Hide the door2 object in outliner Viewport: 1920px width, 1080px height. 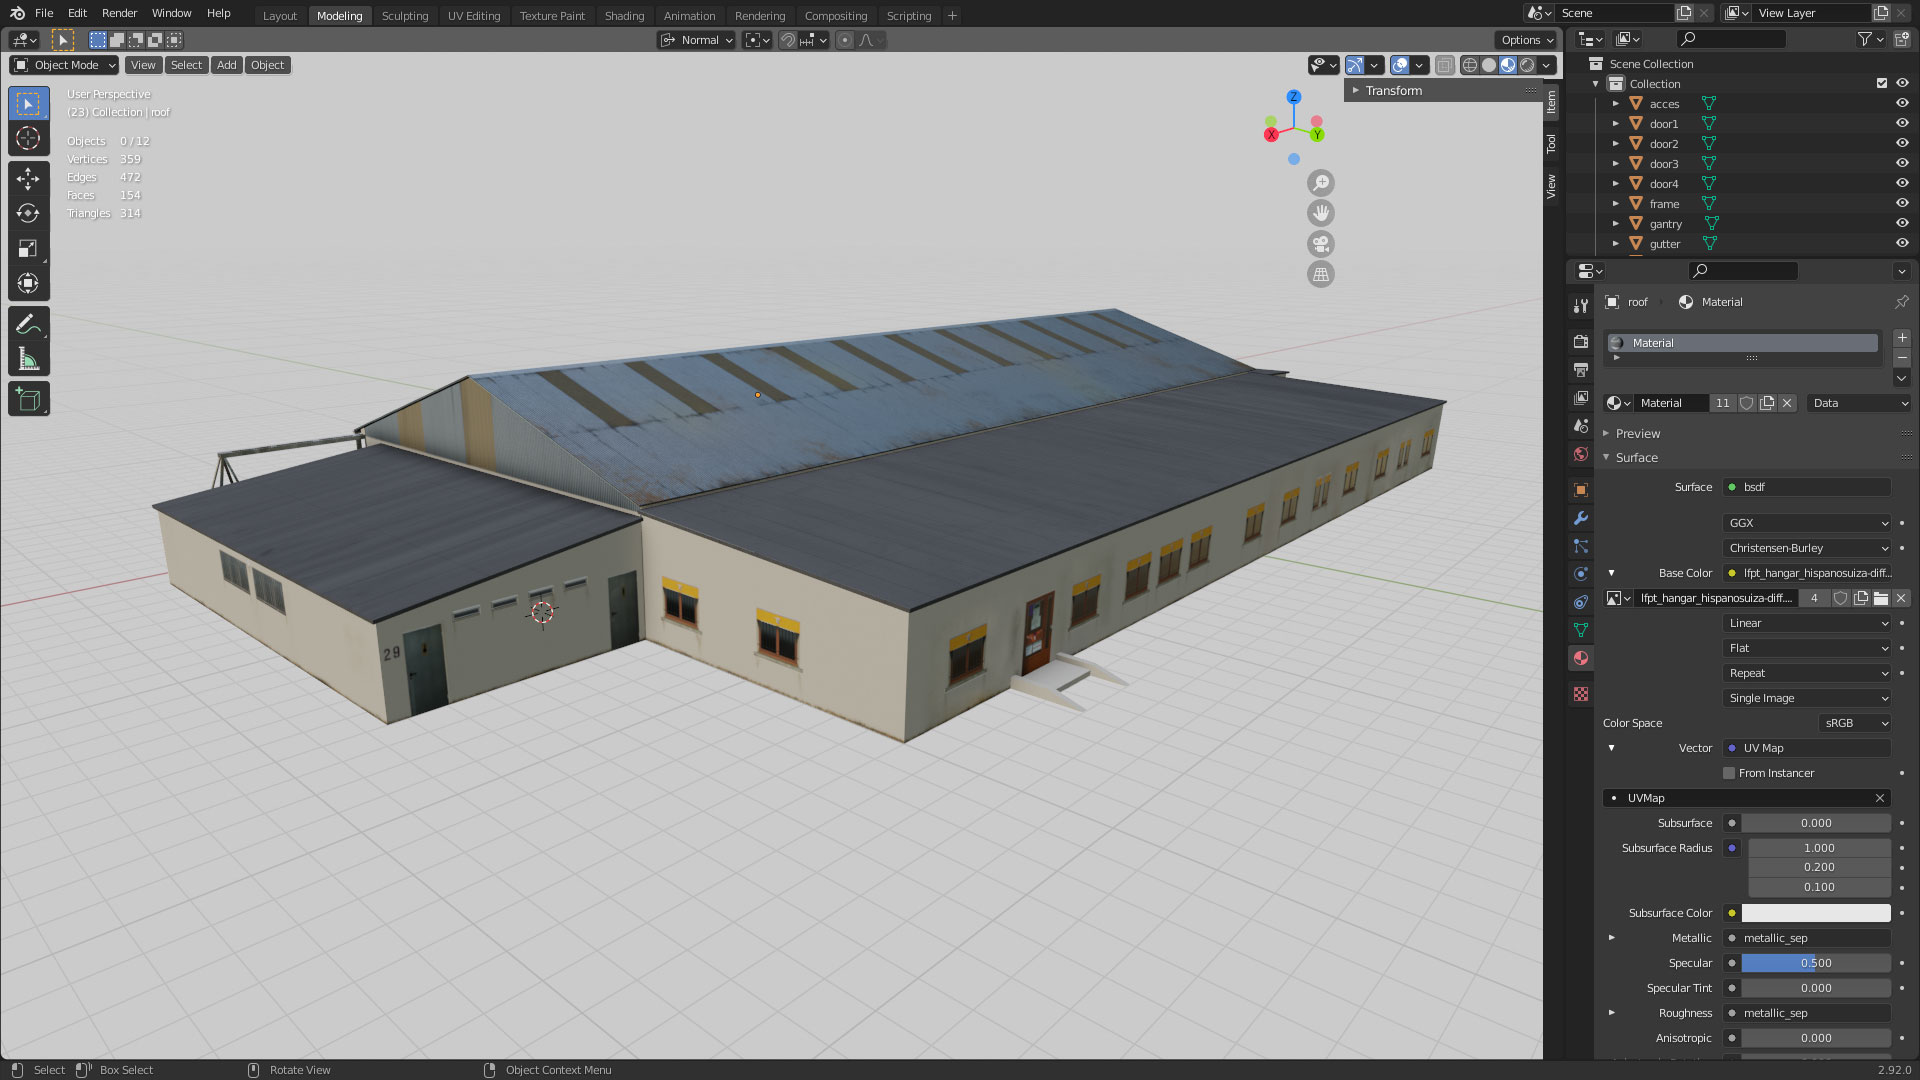pyautogui.click(x=1902, y=143)
